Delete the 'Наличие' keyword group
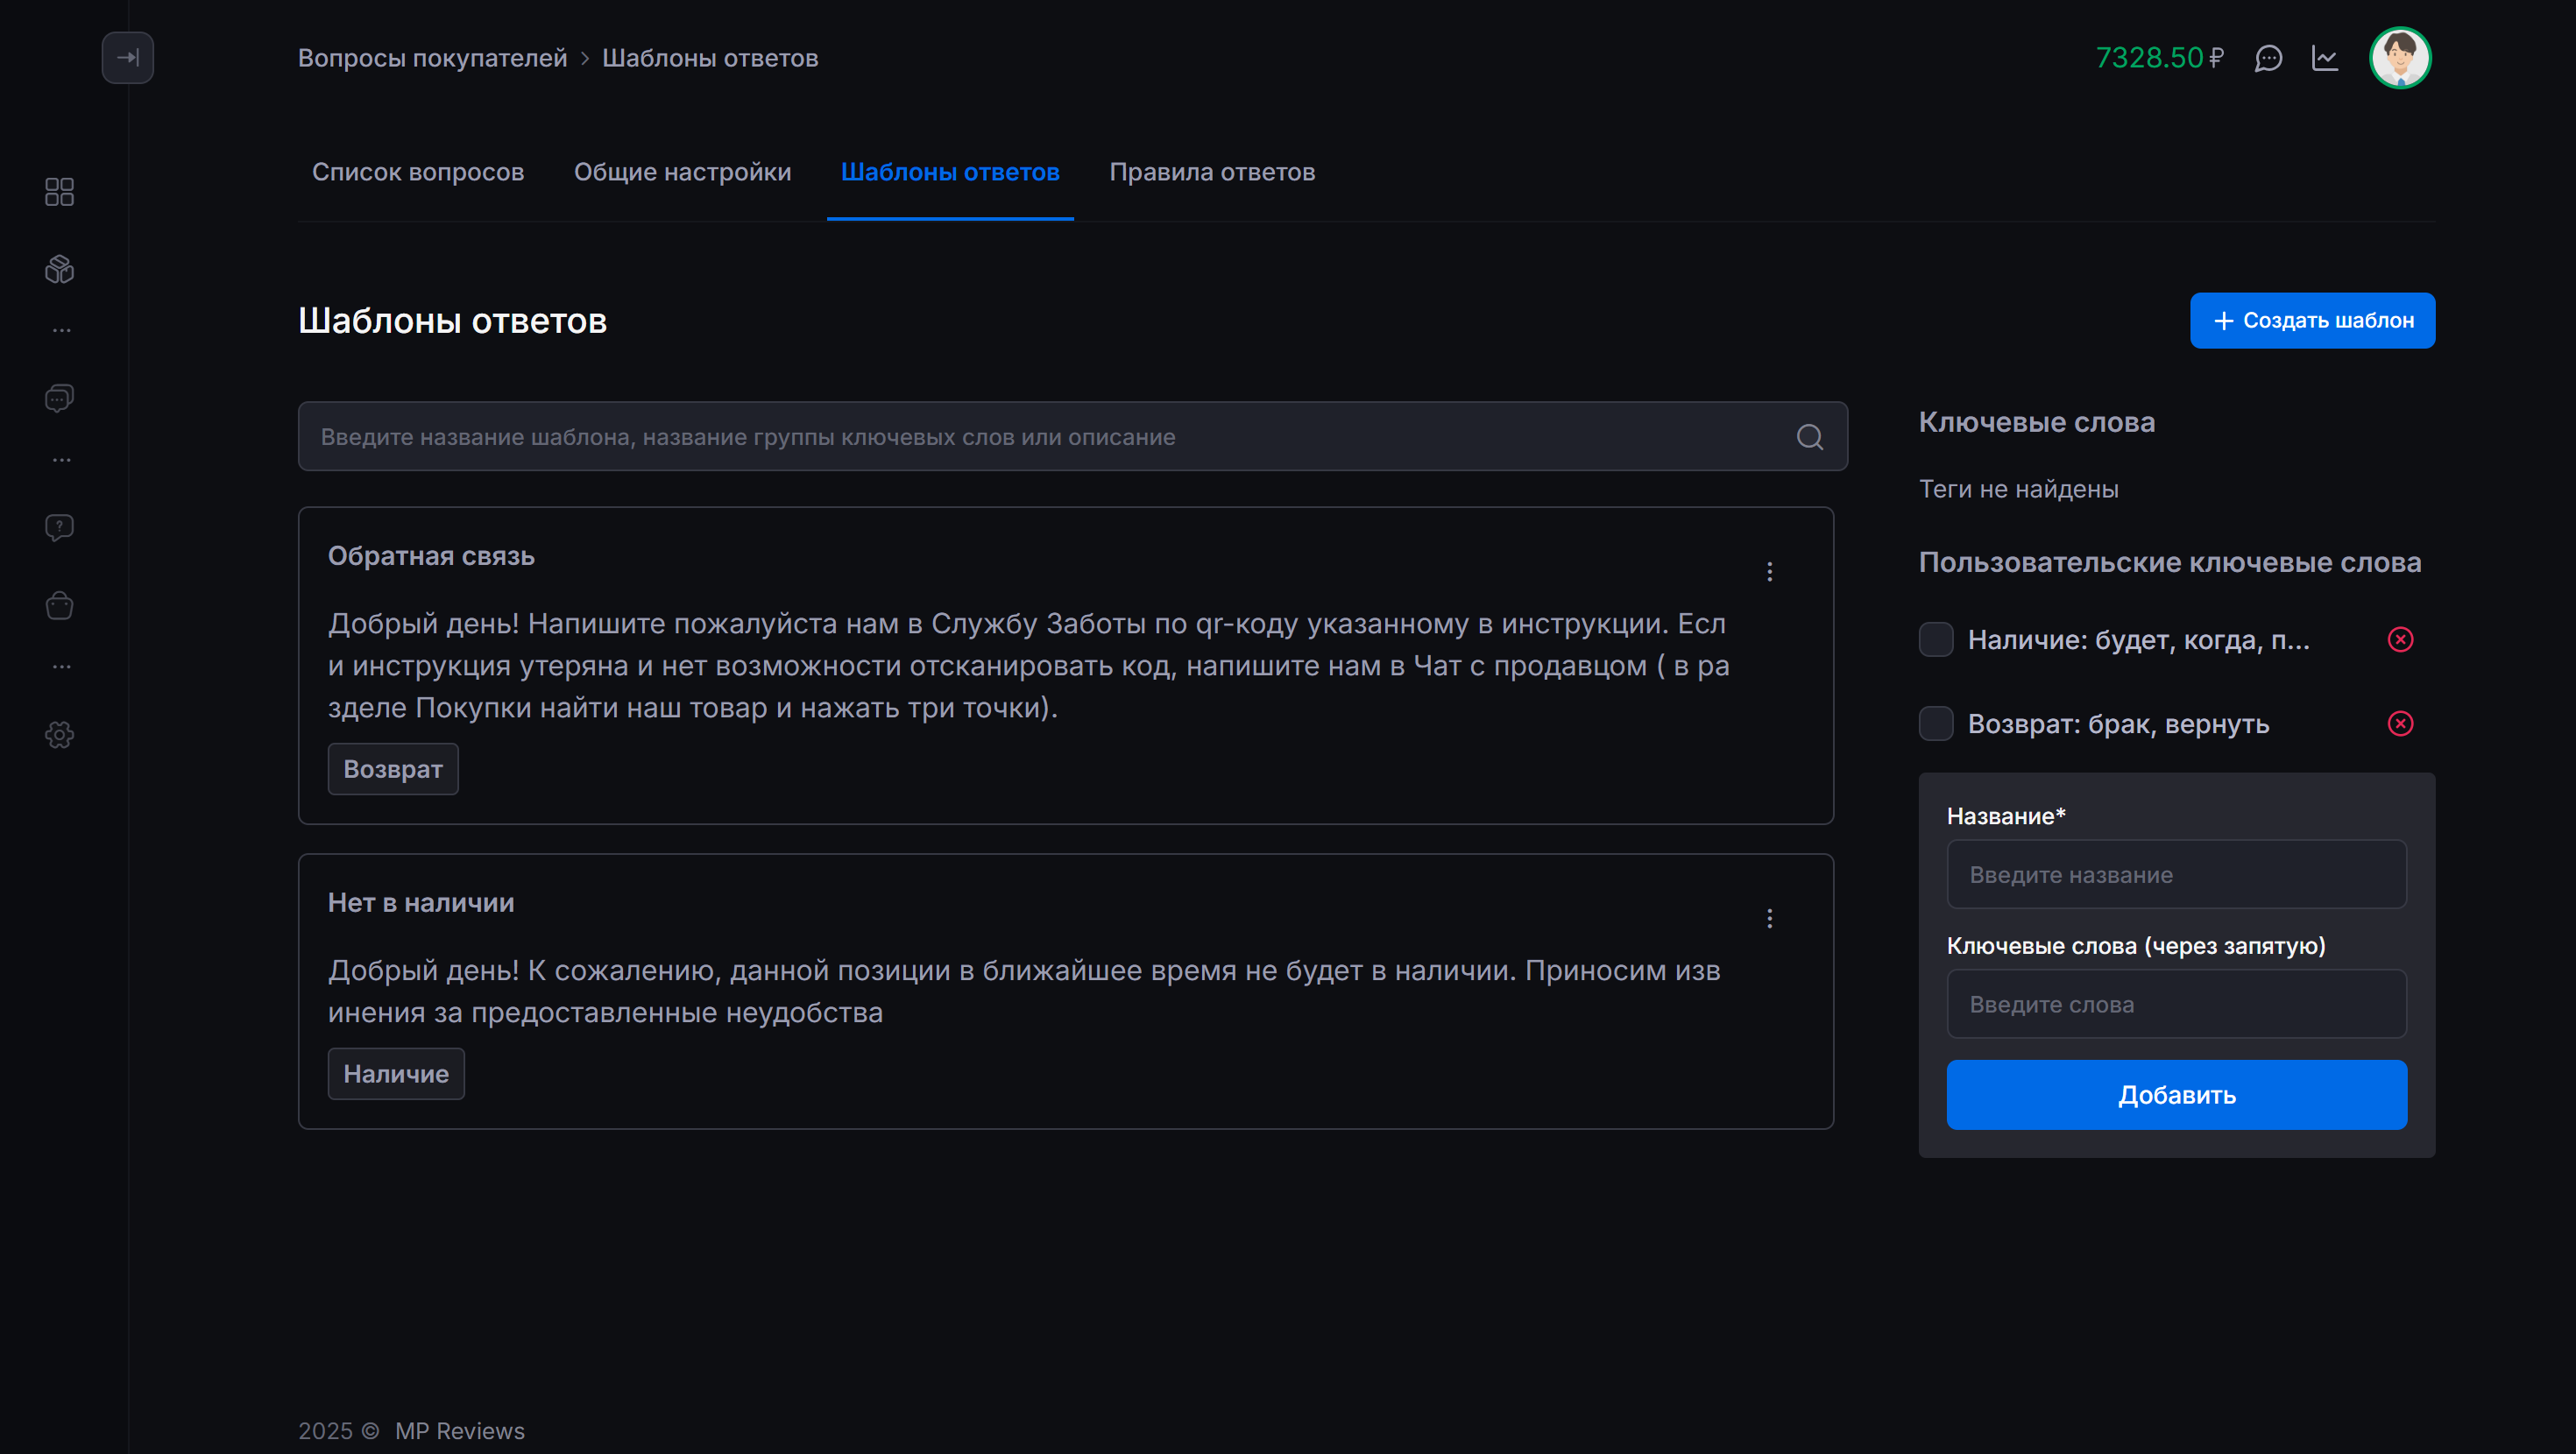The width and height of the screenshot is (2576, 1454). 2400,640
